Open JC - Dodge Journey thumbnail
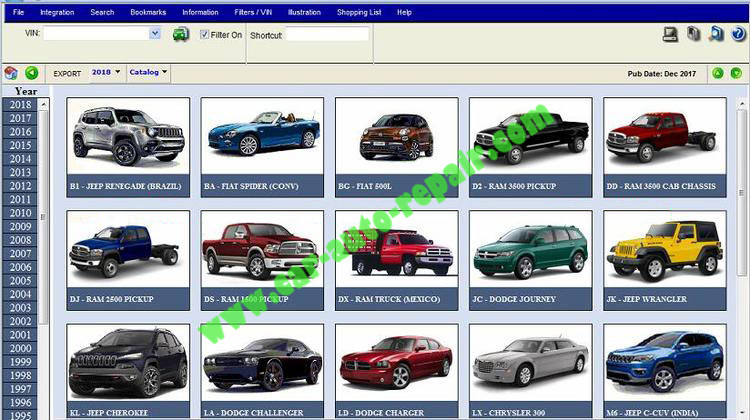The image size is (750, 420). click(x=530, y=261)
